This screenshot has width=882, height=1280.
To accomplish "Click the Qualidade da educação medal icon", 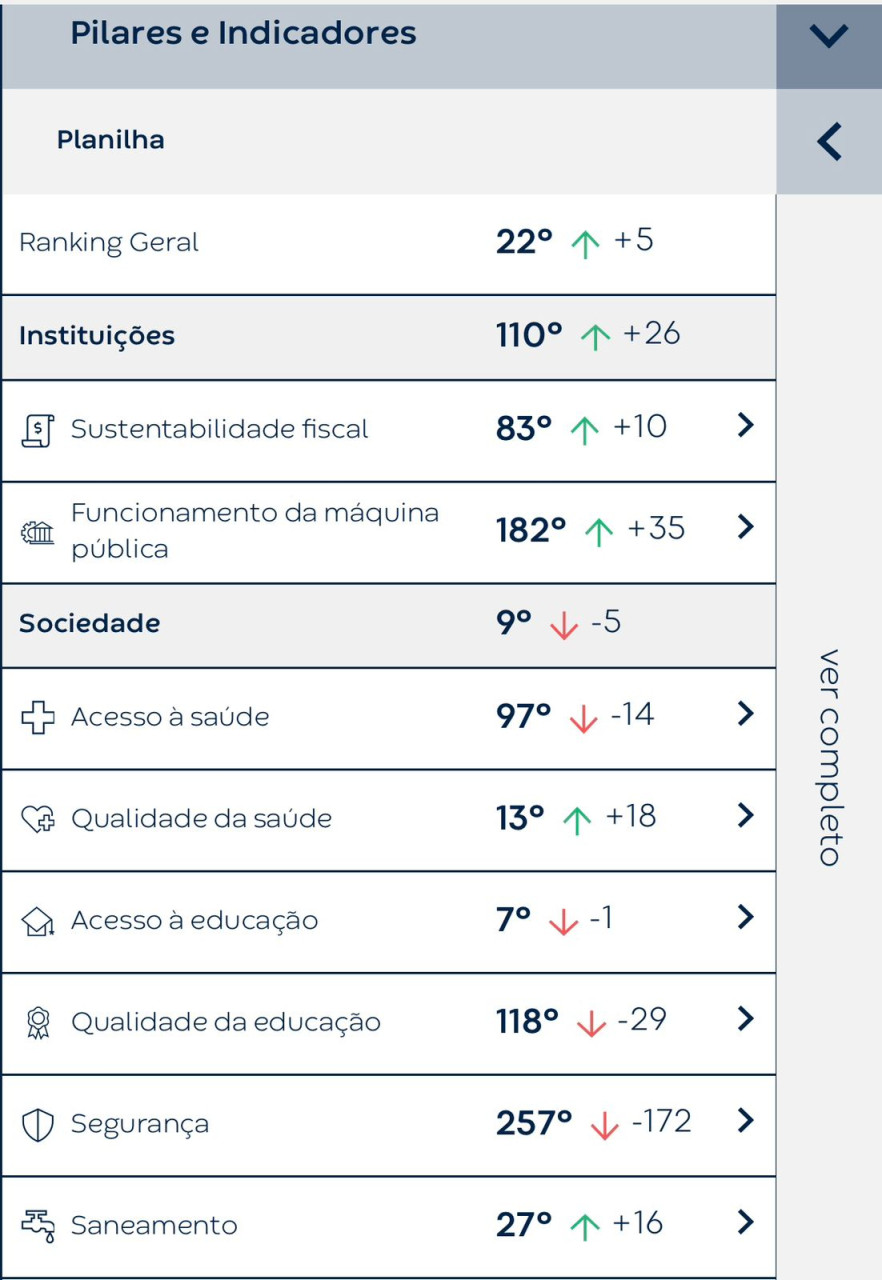I will coord(38,1023).
